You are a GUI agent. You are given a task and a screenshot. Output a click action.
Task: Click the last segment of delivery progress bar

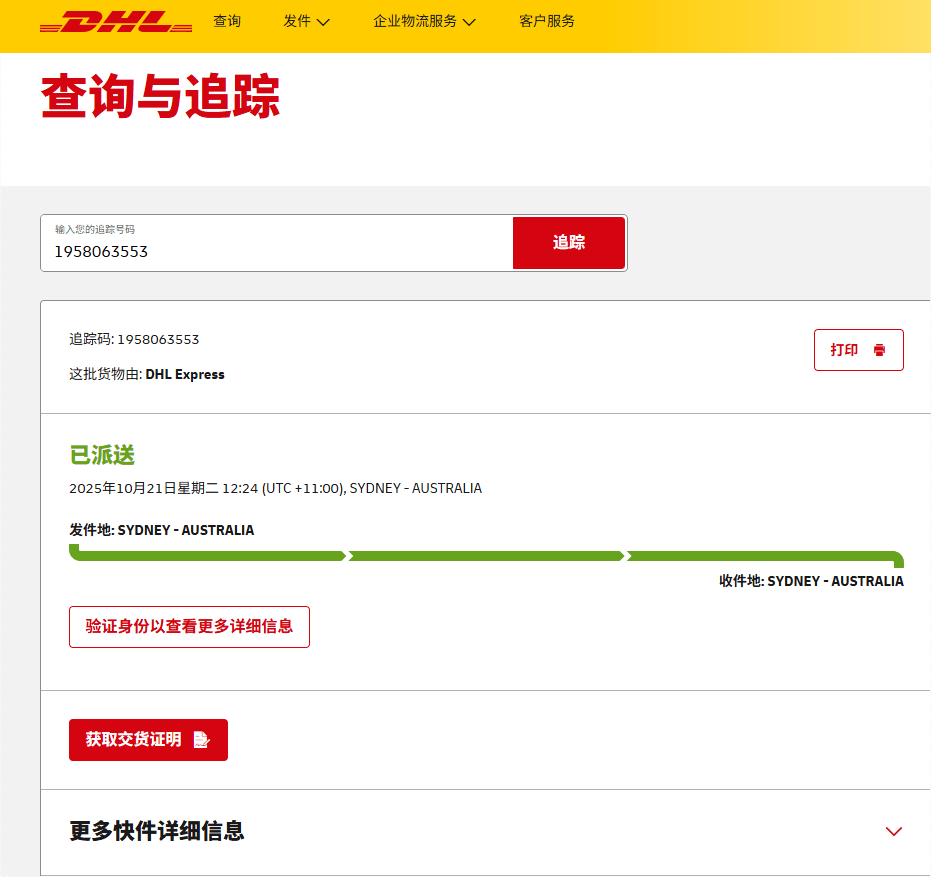point(764,556)
